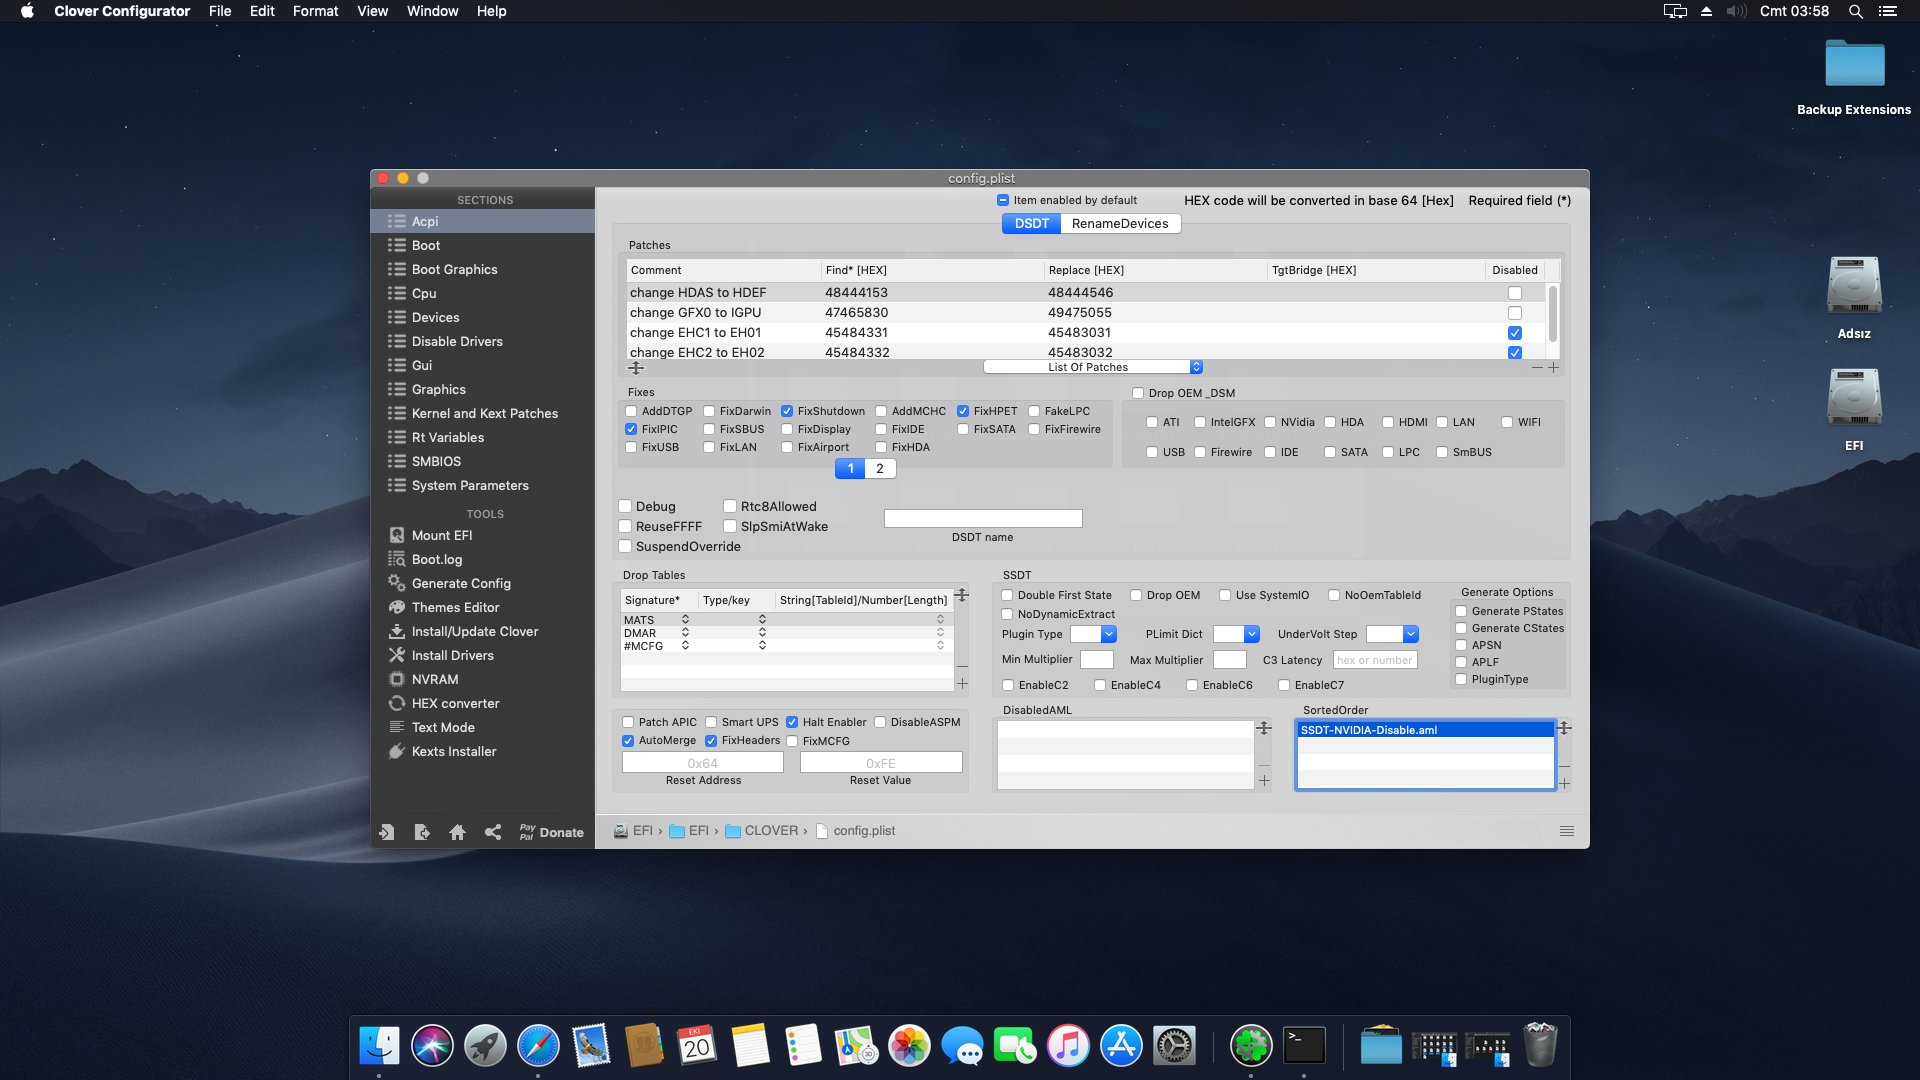Click the share icon in bottom toolbar
The image size is (1920, 1080).
(493, 832)
